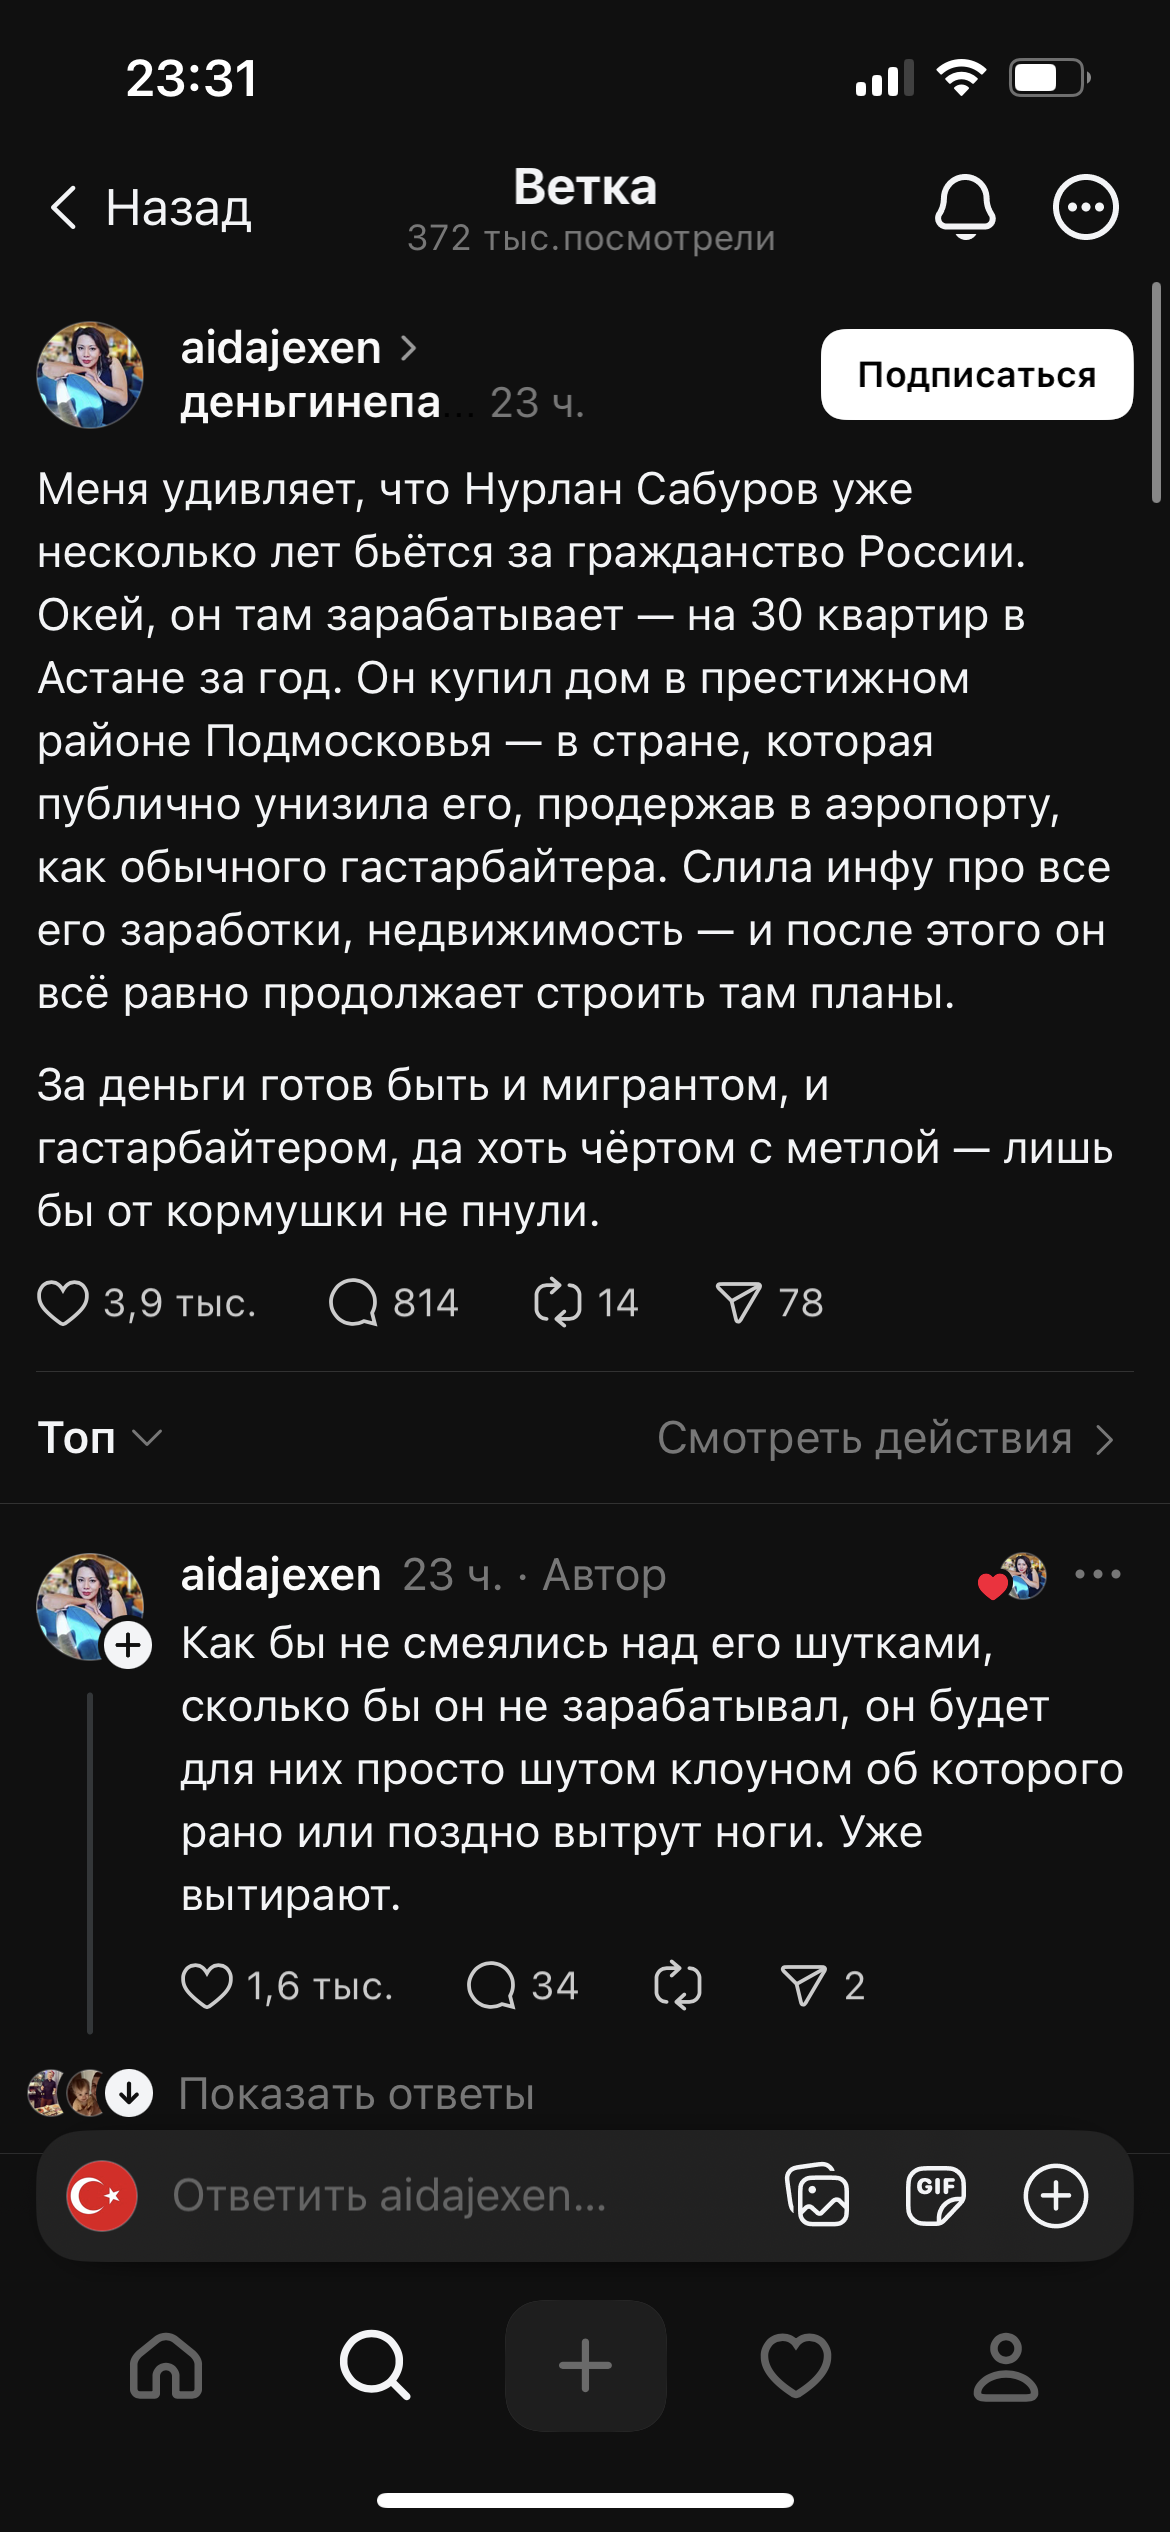Screen dimensions: 1170x2532
Task: Expand the Топ sorting dropdown
Action: 100,1438
